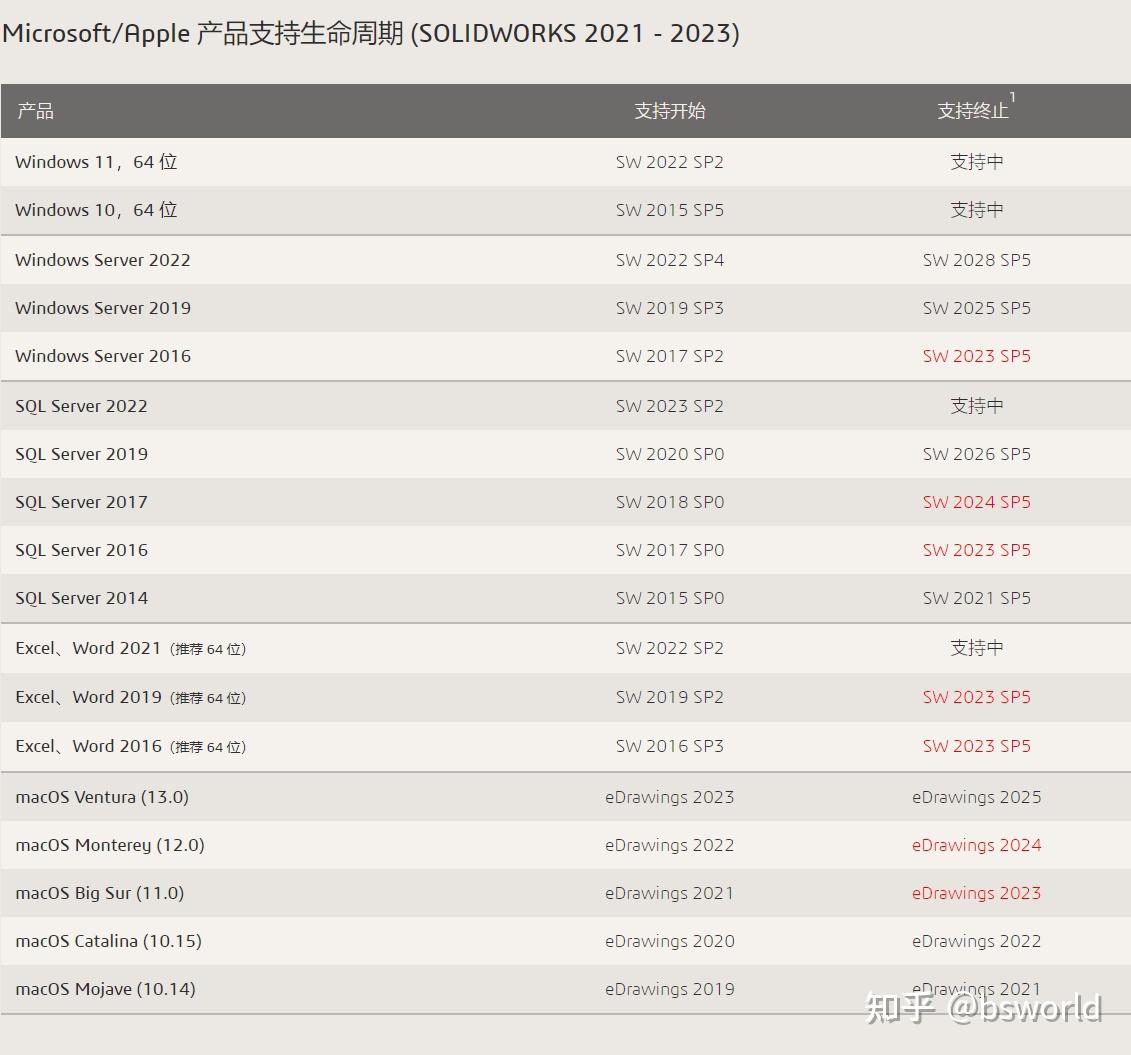Image resolution: width=1131 pixels, height=1055 pixels.
Task: Click the SW 2017 SP0 support start cell
Action: click(x=669, y=550)
